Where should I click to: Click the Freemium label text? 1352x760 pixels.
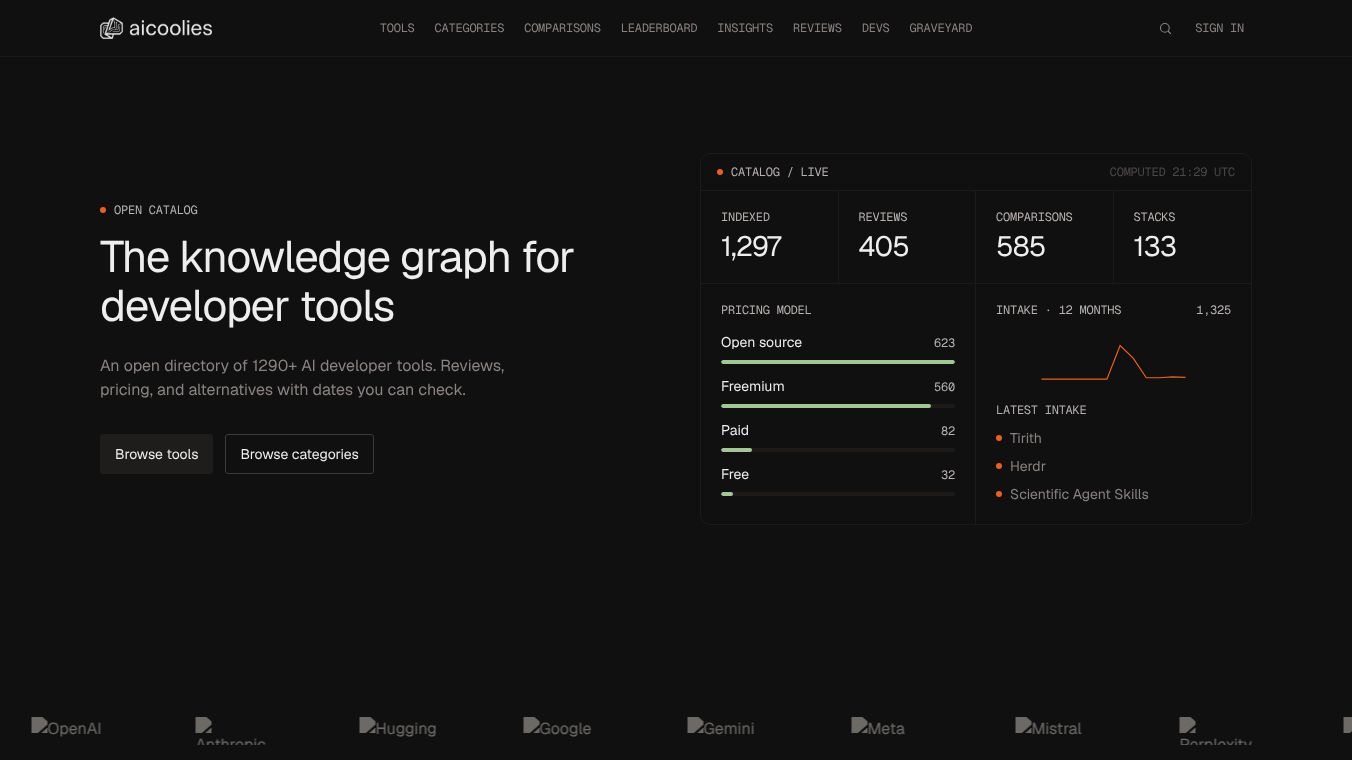point(752,386)
